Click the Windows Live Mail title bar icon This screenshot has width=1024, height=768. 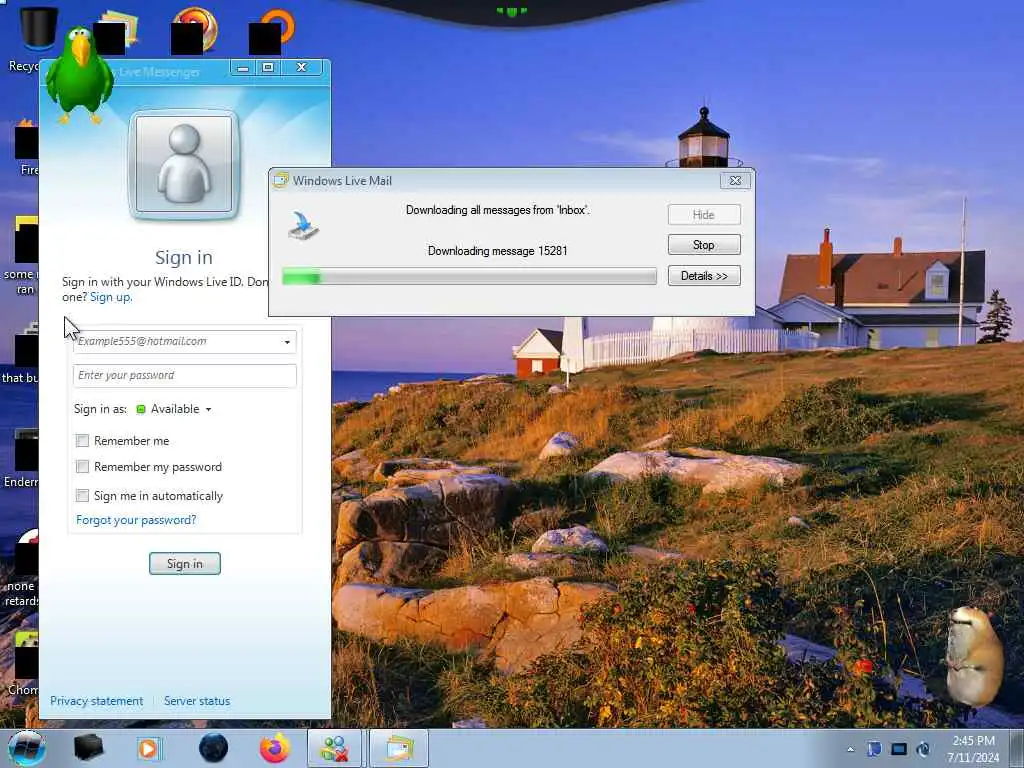(281, 180)
